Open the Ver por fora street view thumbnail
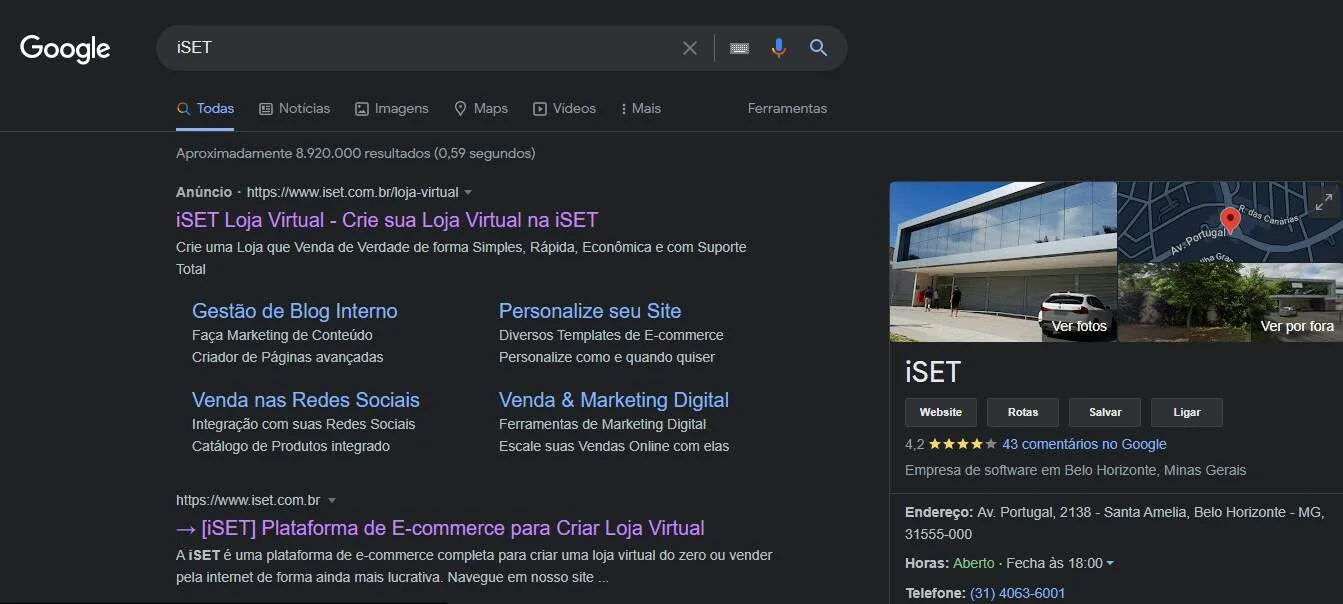Viewport: 1343px width, 604px height. 1230,302
